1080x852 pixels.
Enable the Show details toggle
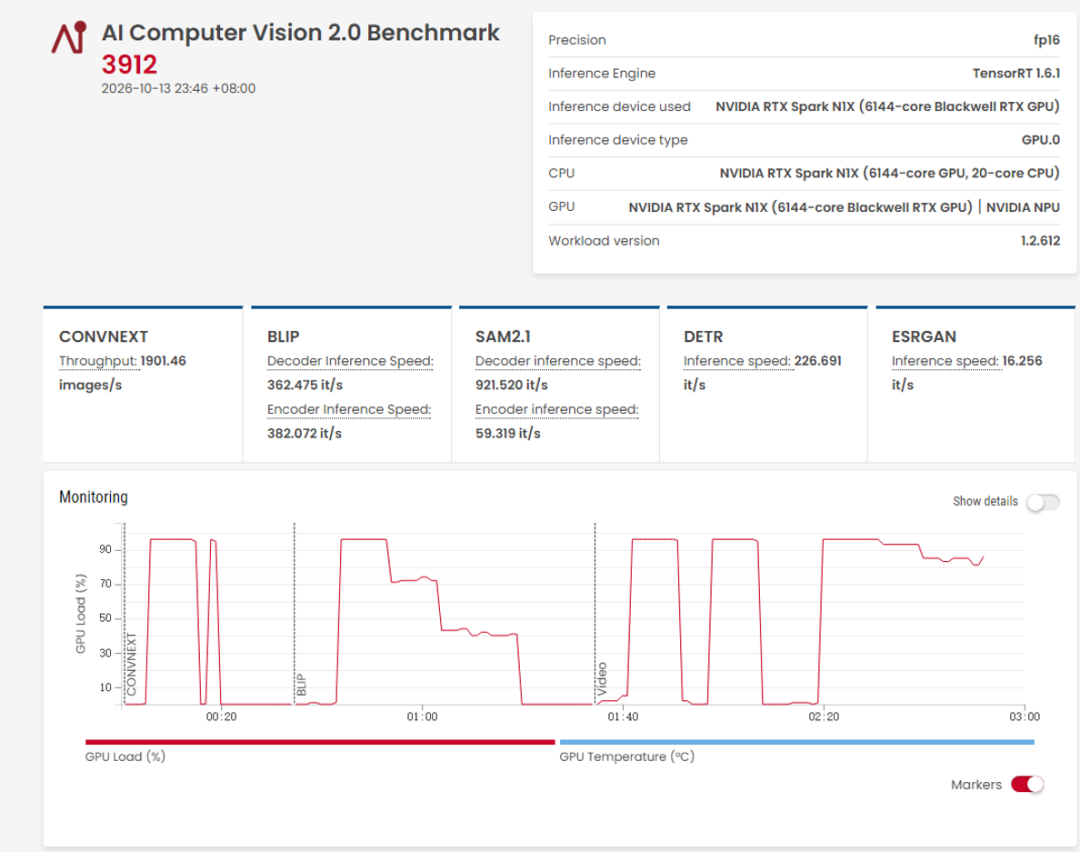click(1043, 502)
